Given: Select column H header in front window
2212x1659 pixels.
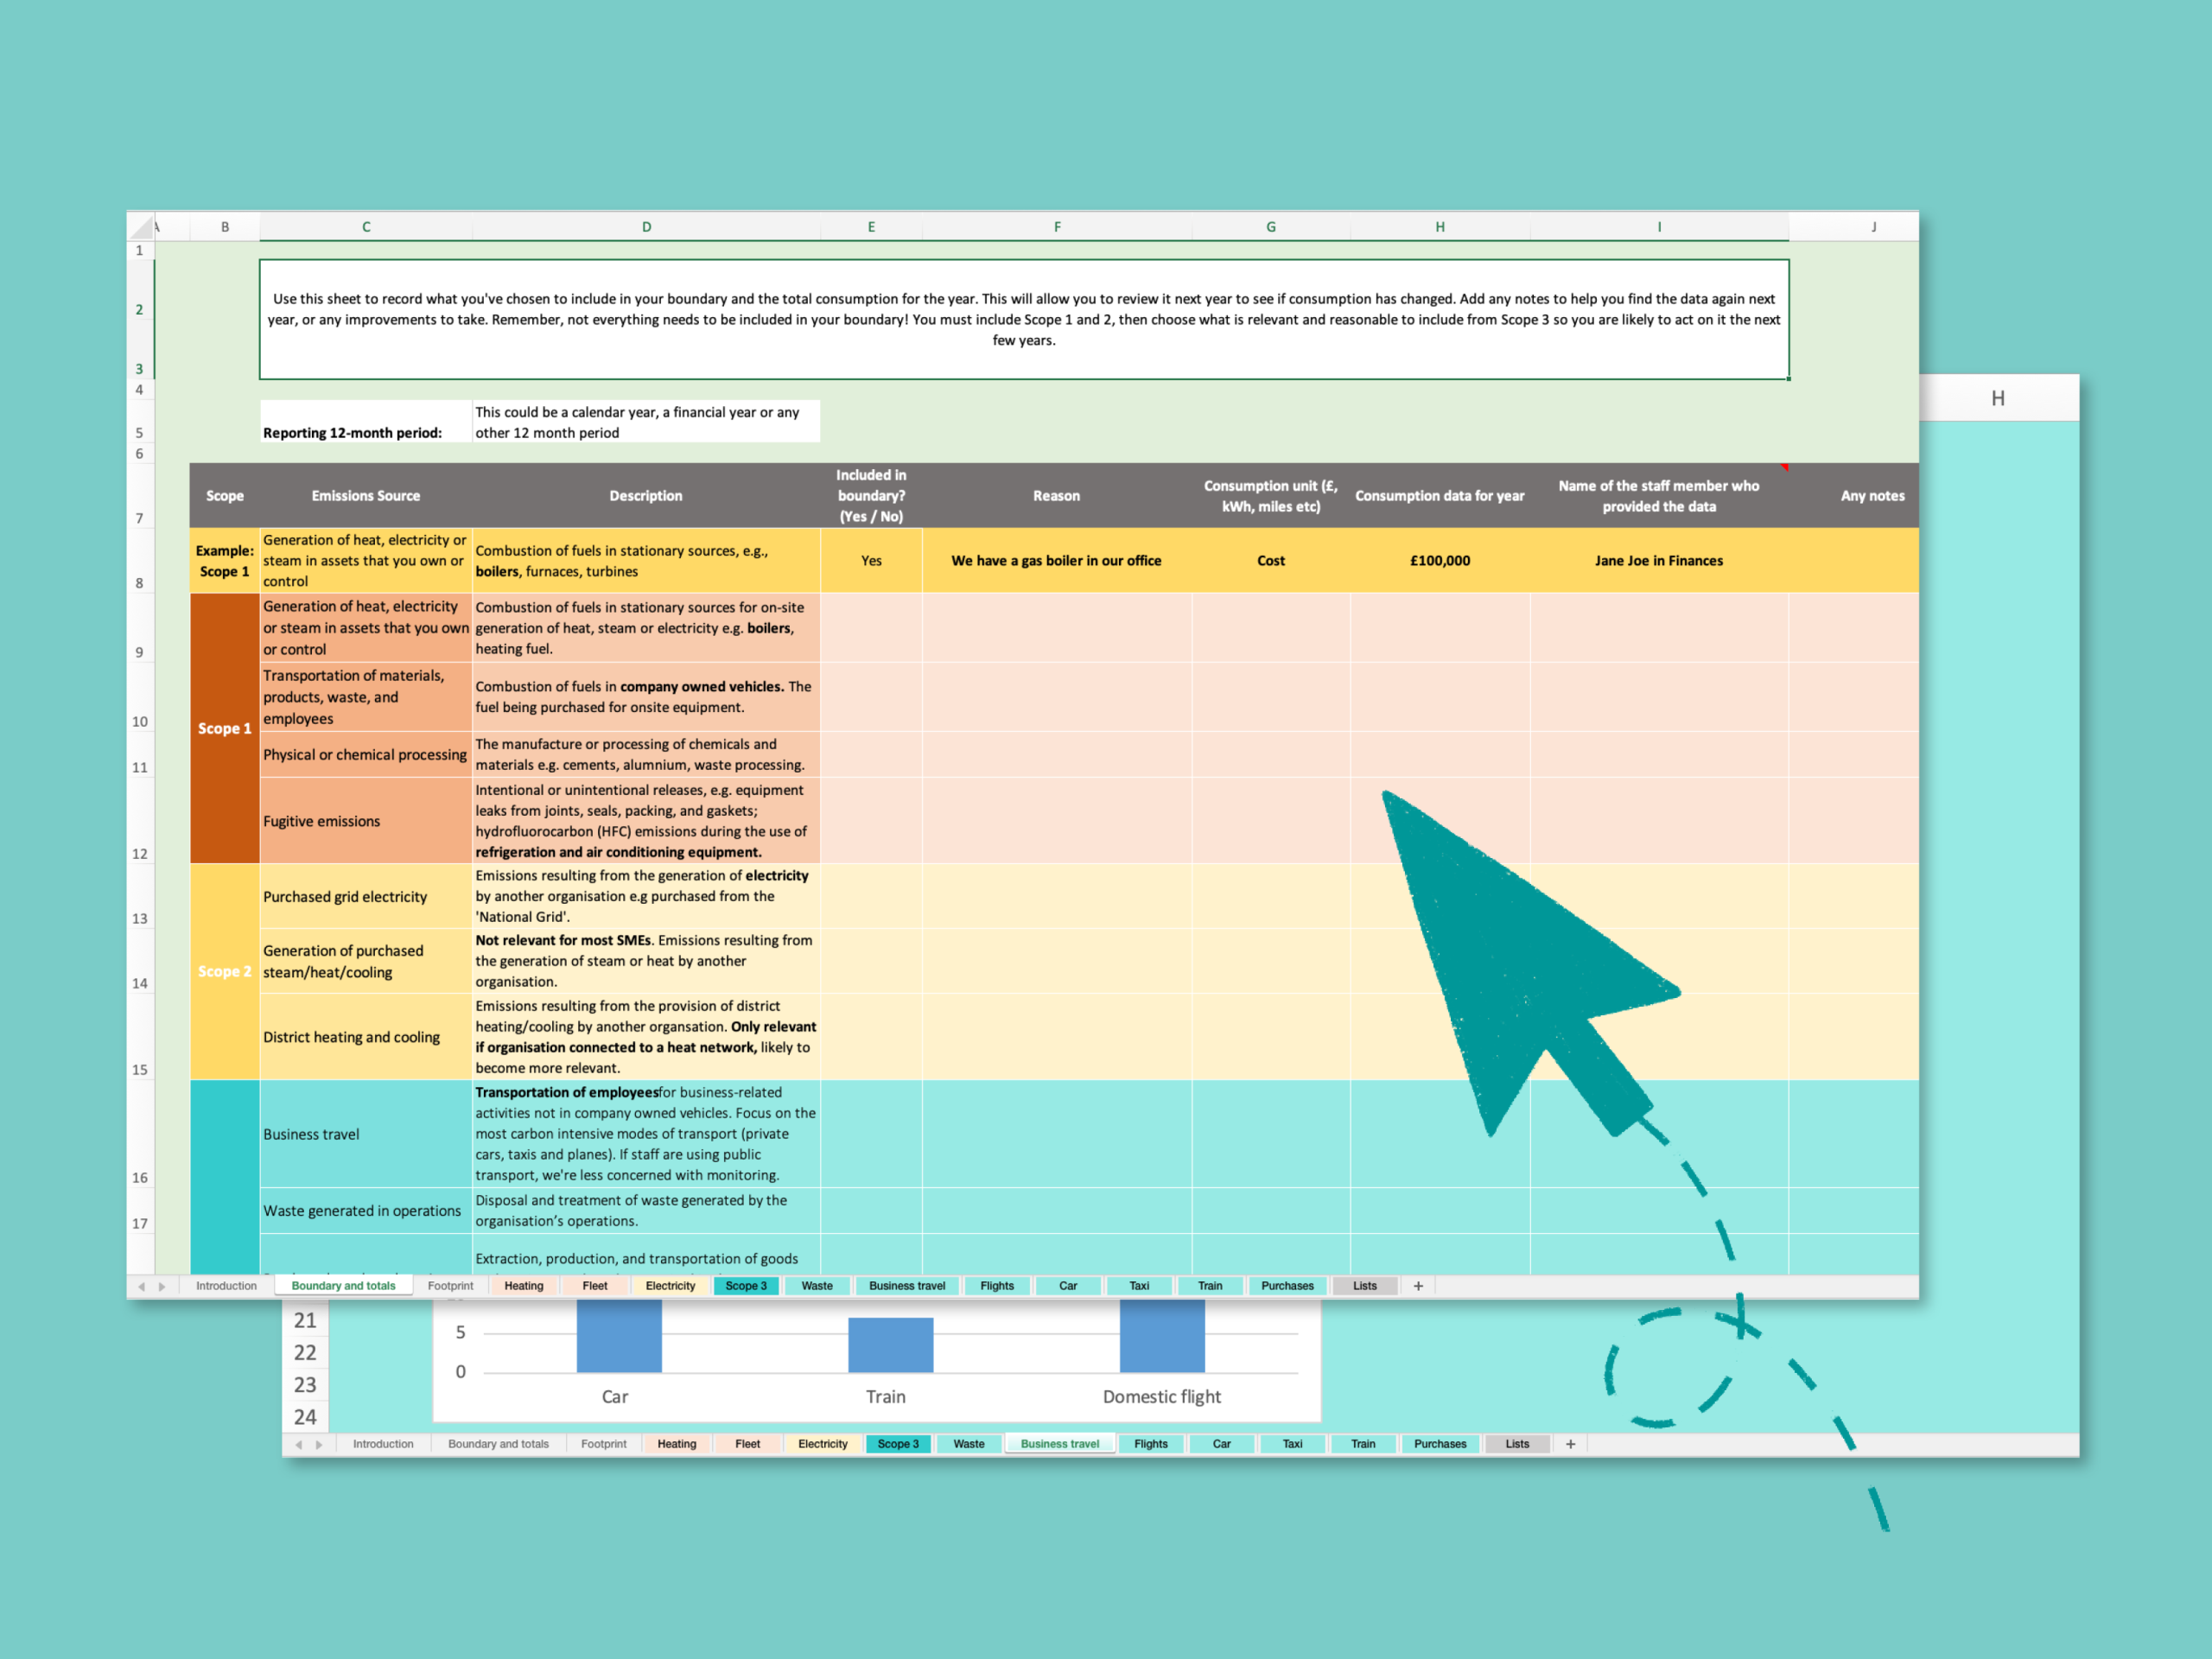Looking at the screenshot, I should pyautogui.click(x=1440, y=227).
